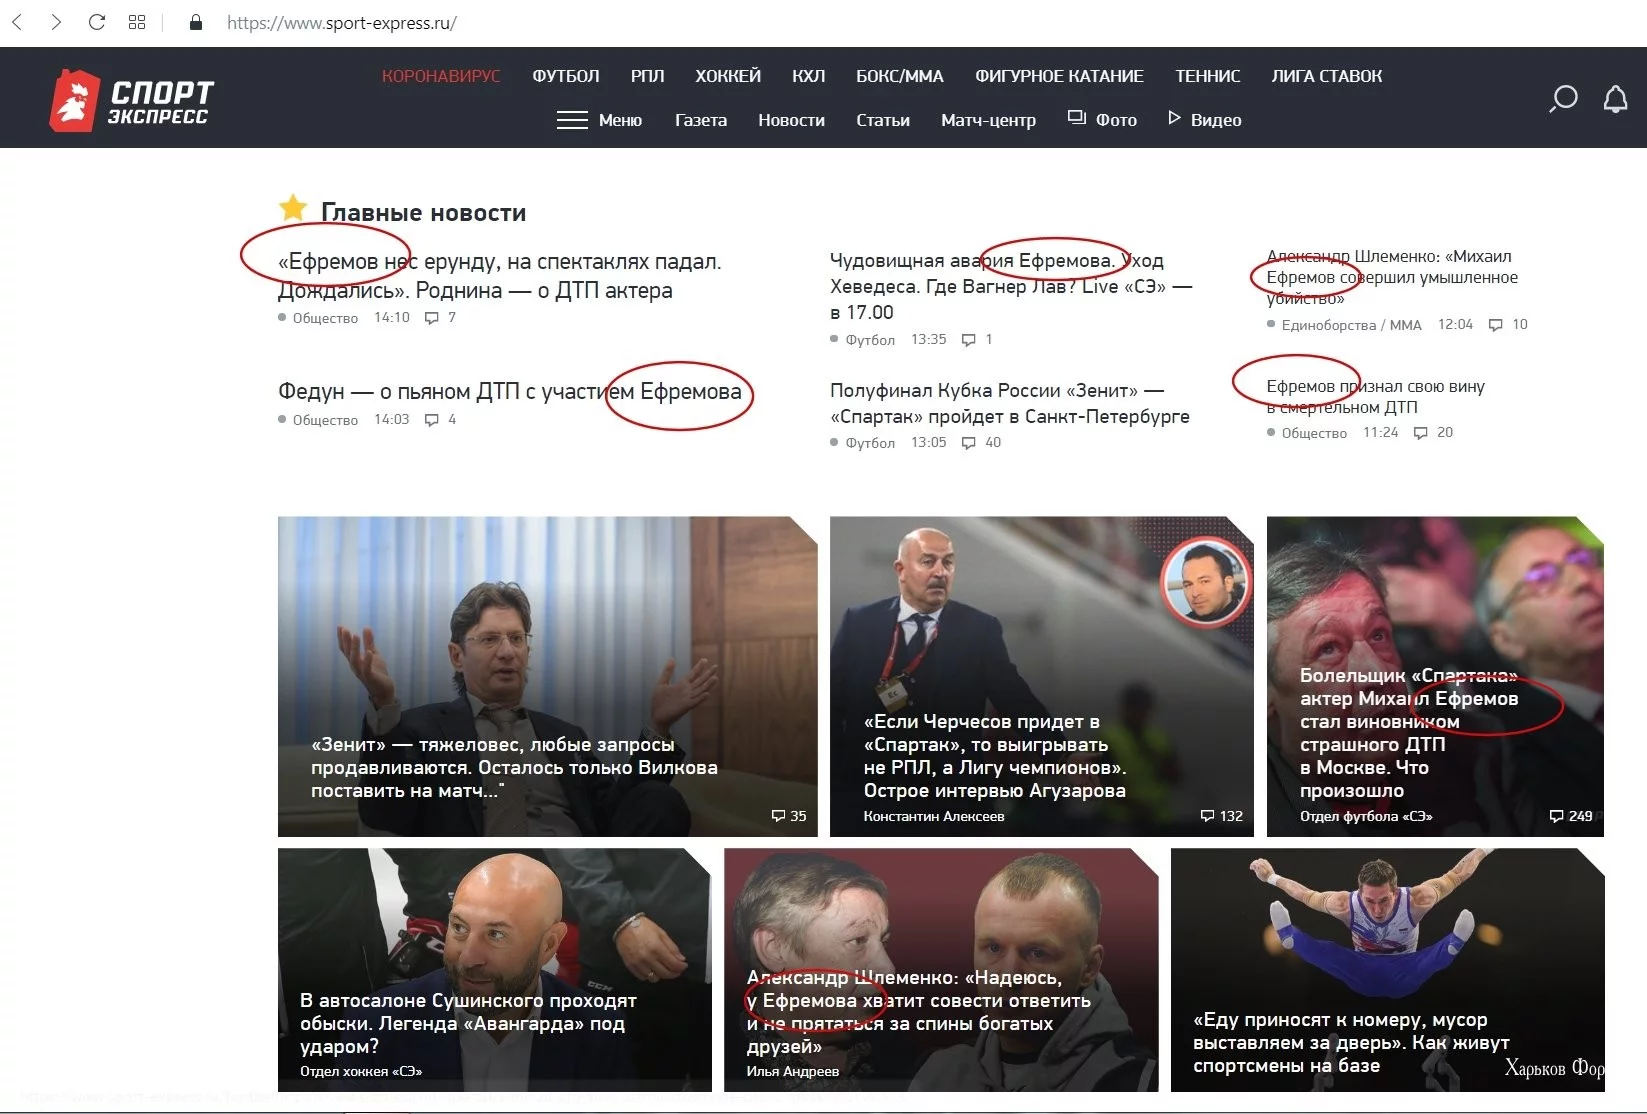The image size is (1647, 1114).
Task: Click the browser back arrow
Action: [17, 22]
